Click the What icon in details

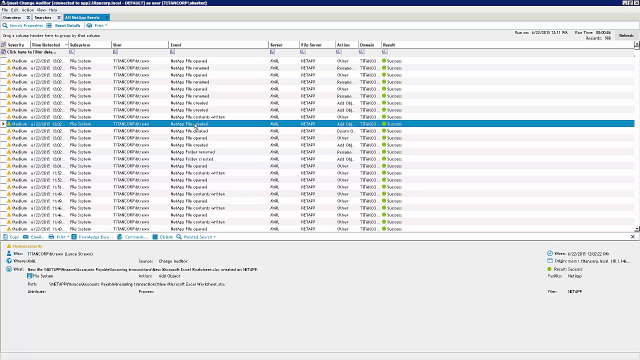coord(9,269)
